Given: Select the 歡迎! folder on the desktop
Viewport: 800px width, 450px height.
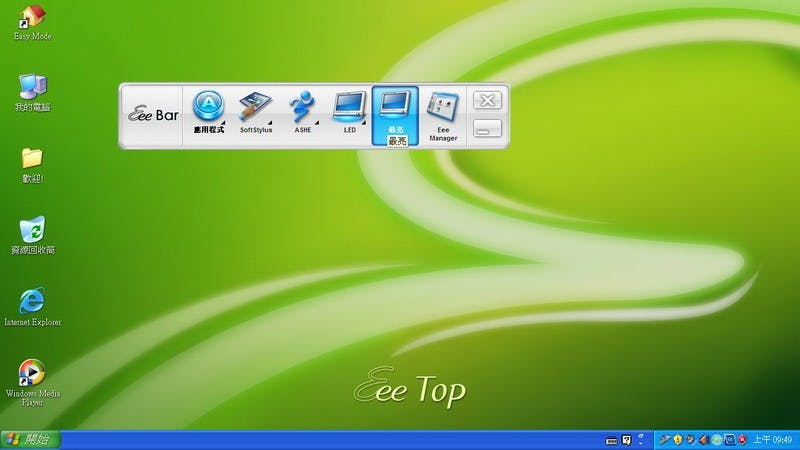Looking at the screenshot, I should click(x=32, y=165).
